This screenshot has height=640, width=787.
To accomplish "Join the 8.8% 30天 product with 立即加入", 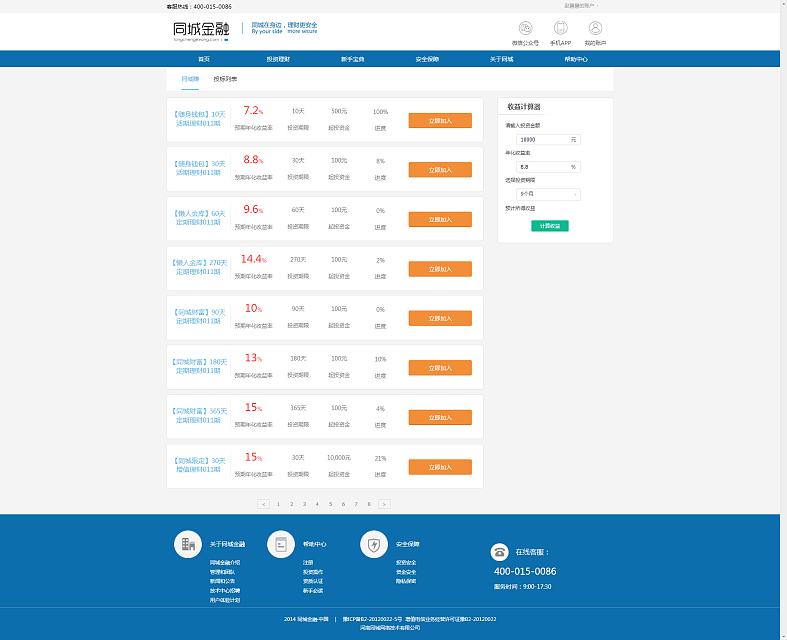I will [440, 170].
